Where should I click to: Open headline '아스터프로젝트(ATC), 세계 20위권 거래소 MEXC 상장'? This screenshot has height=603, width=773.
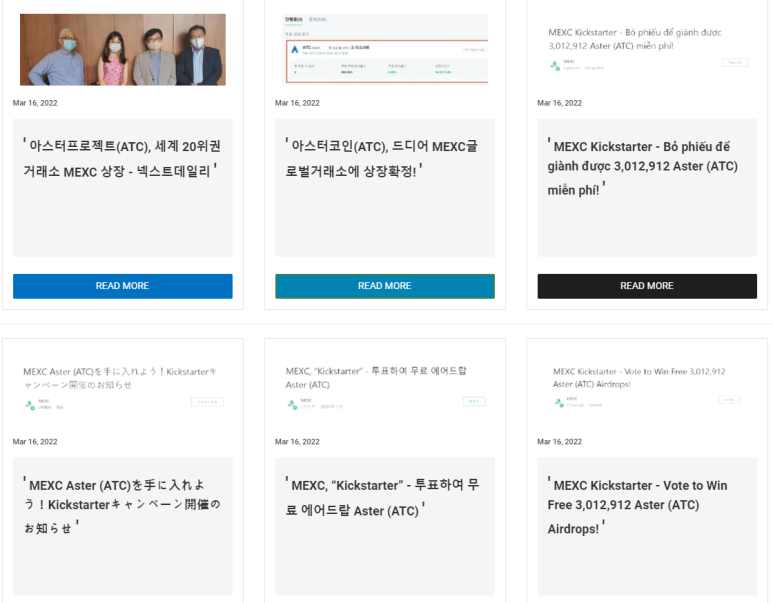(122, 158)
